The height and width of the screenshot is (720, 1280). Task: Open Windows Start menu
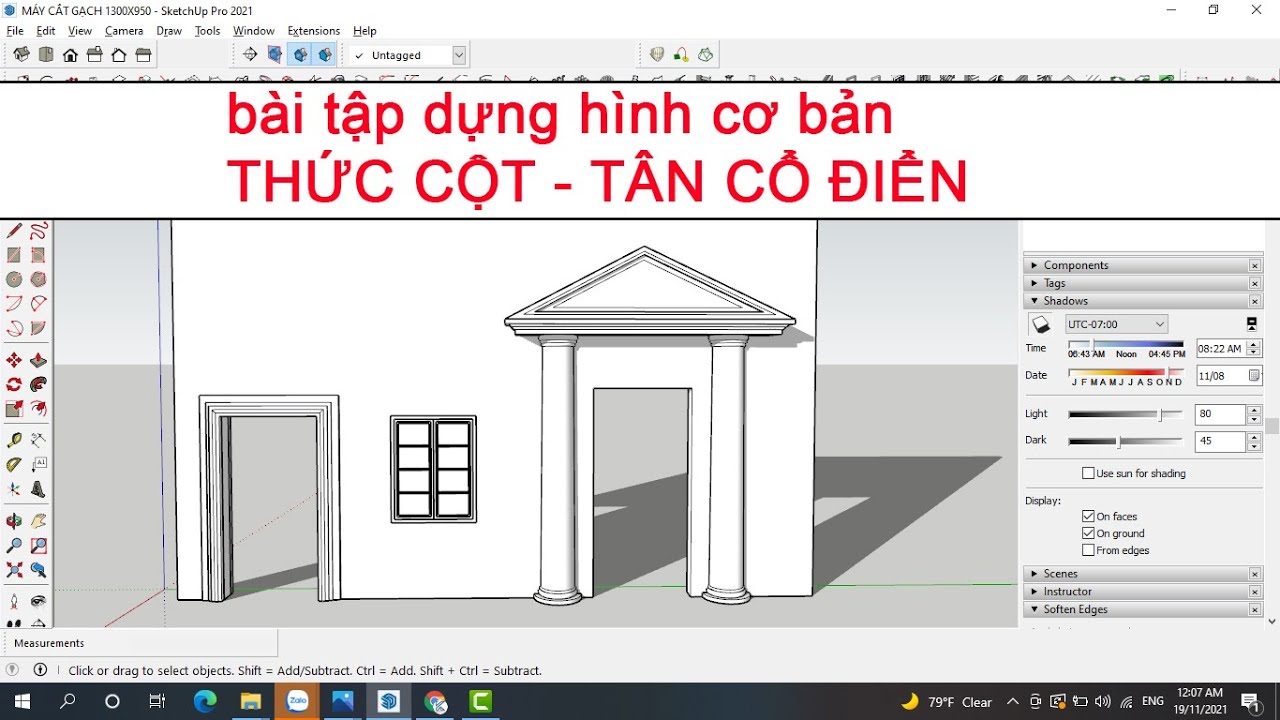(x=21, y=701)
